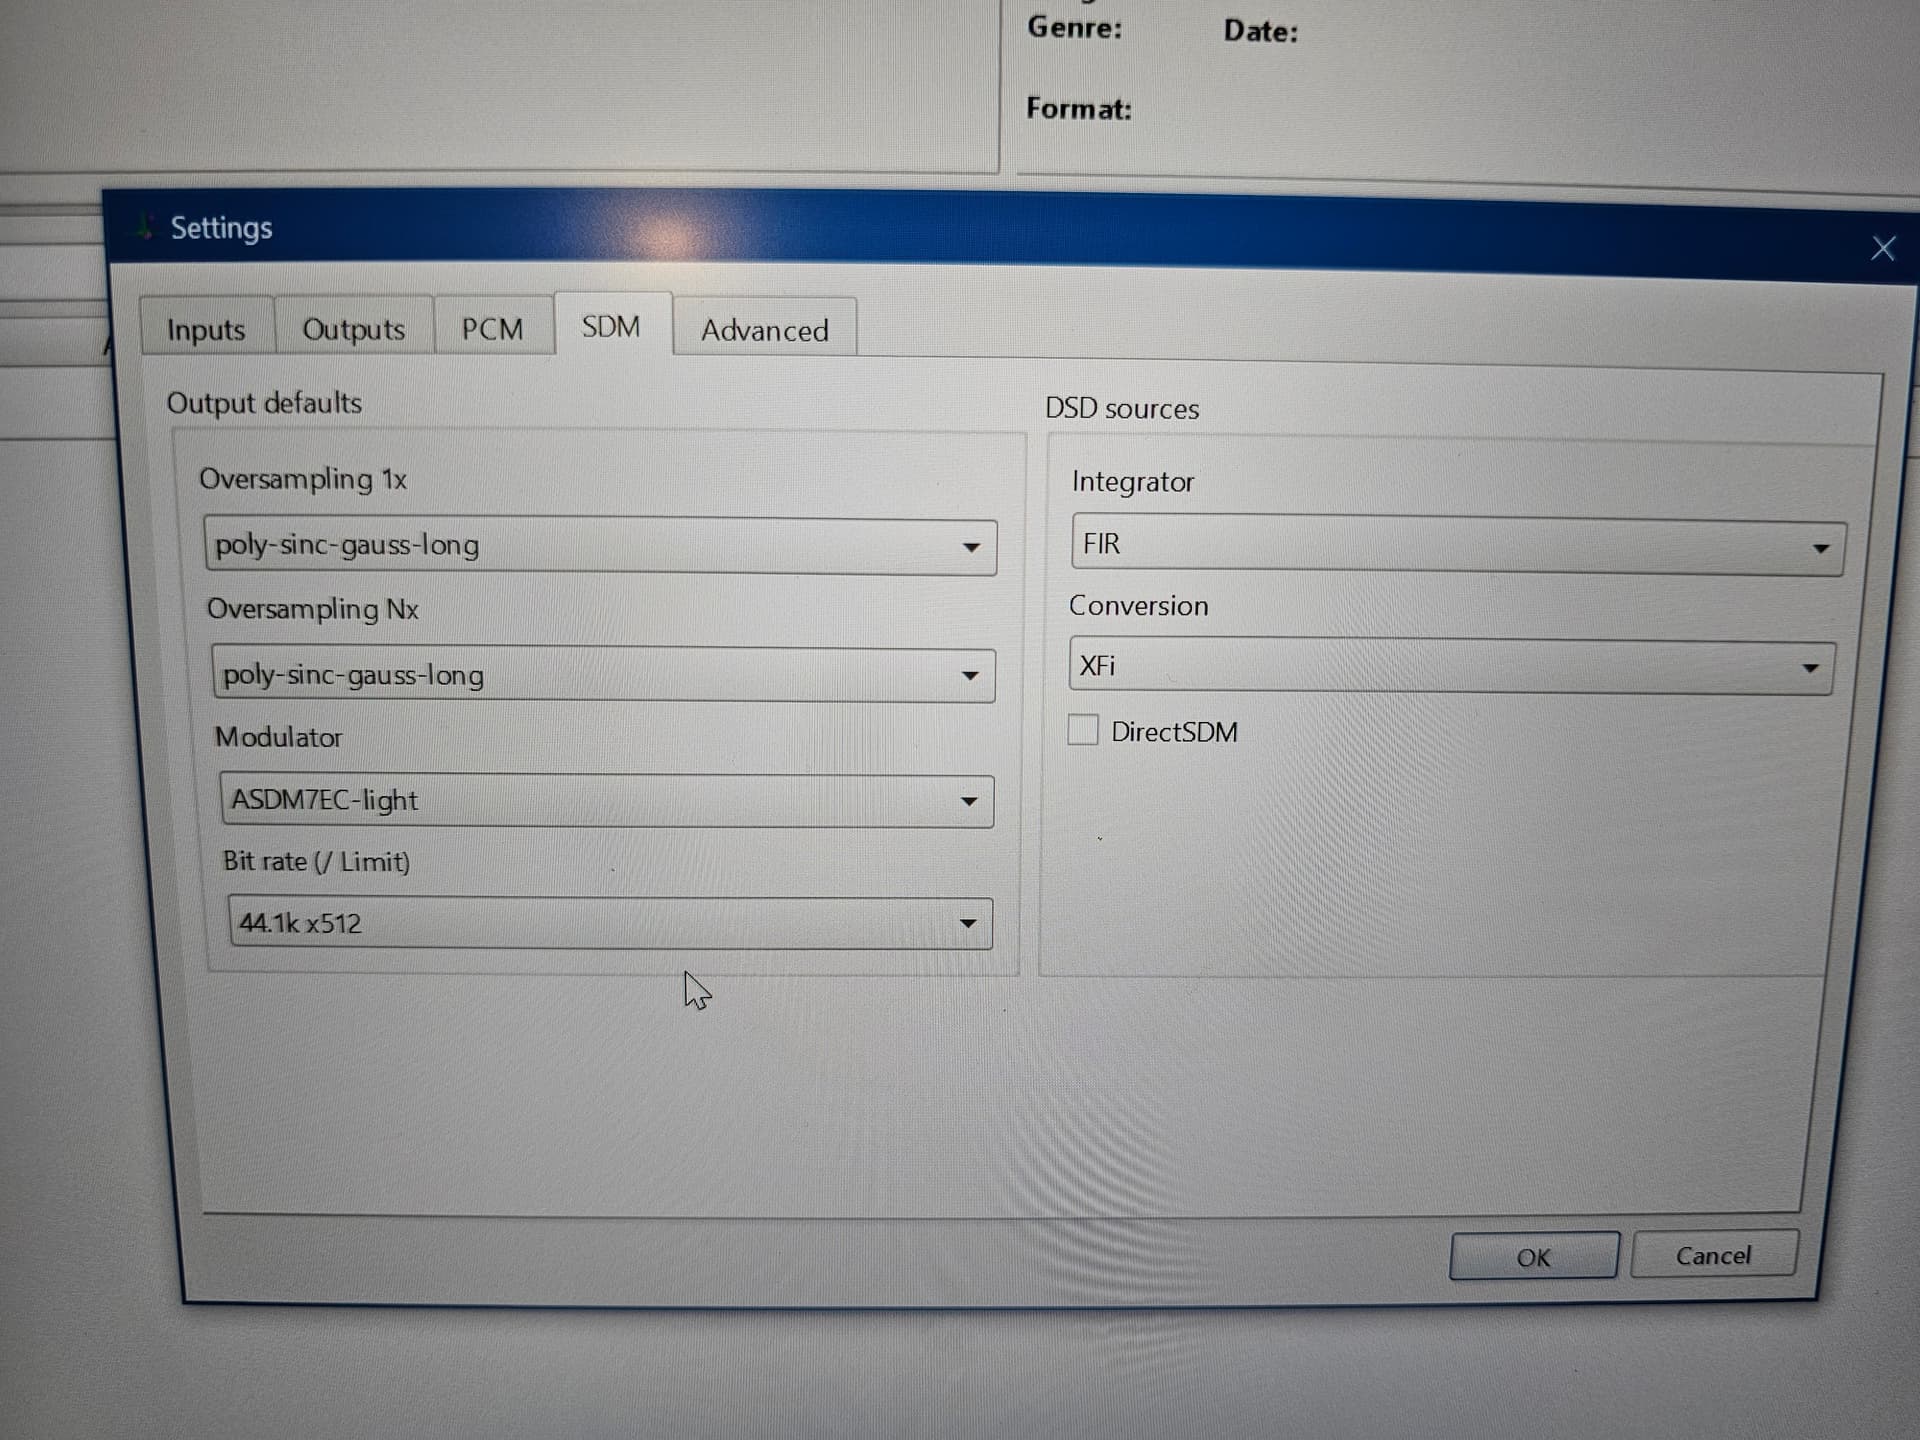Open the Conversion XFi dropdown
This screenshot has height=1440, width=1920.
[1451, 667]
